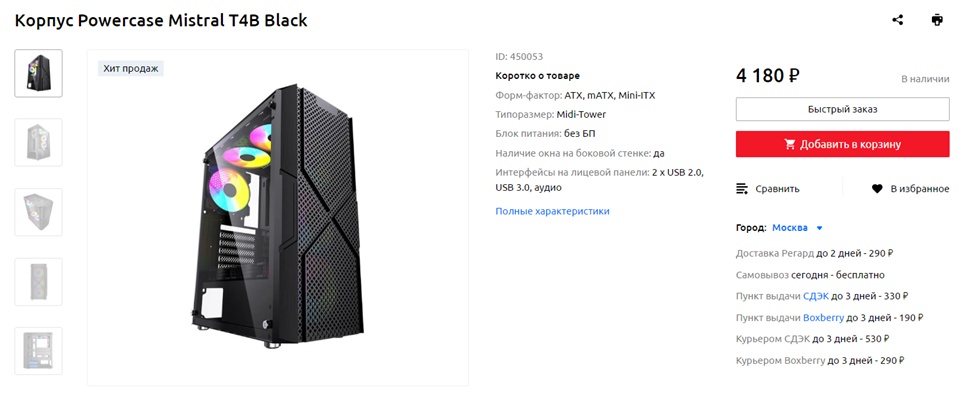Viewport: 974px width, 400px height.
Task: Click the В избранное text label
Action: 919,188
